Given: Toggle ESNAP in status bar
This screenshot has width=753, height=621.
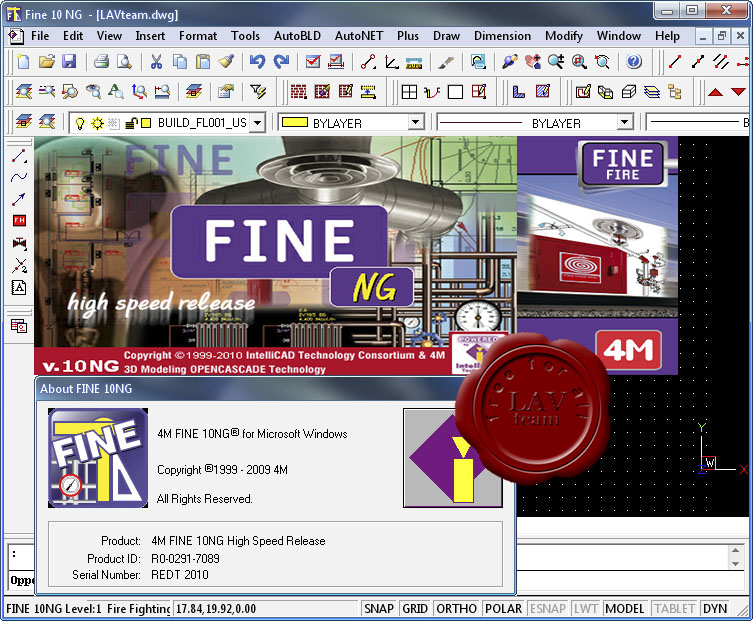Looking at the screenshot, I should [547, 609].
